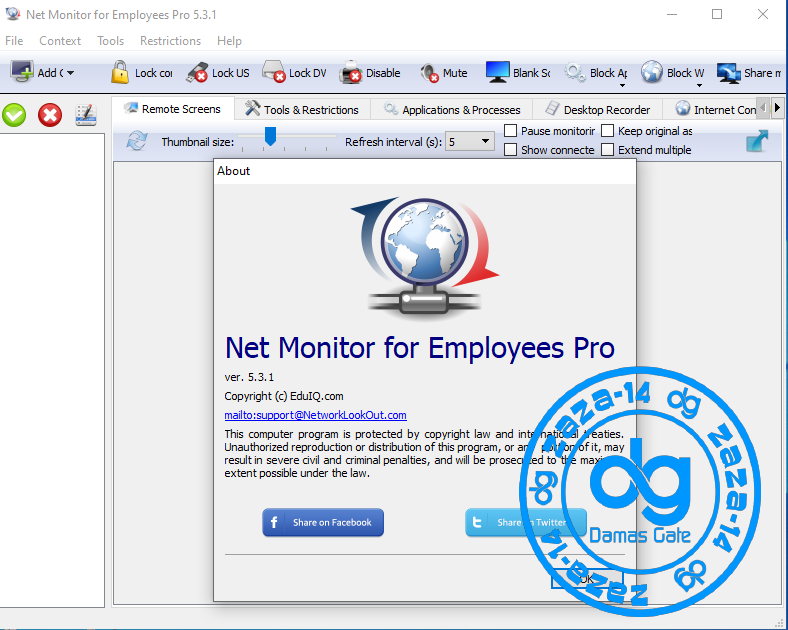Click the Thumbnail size slider handle

[270, 136]
